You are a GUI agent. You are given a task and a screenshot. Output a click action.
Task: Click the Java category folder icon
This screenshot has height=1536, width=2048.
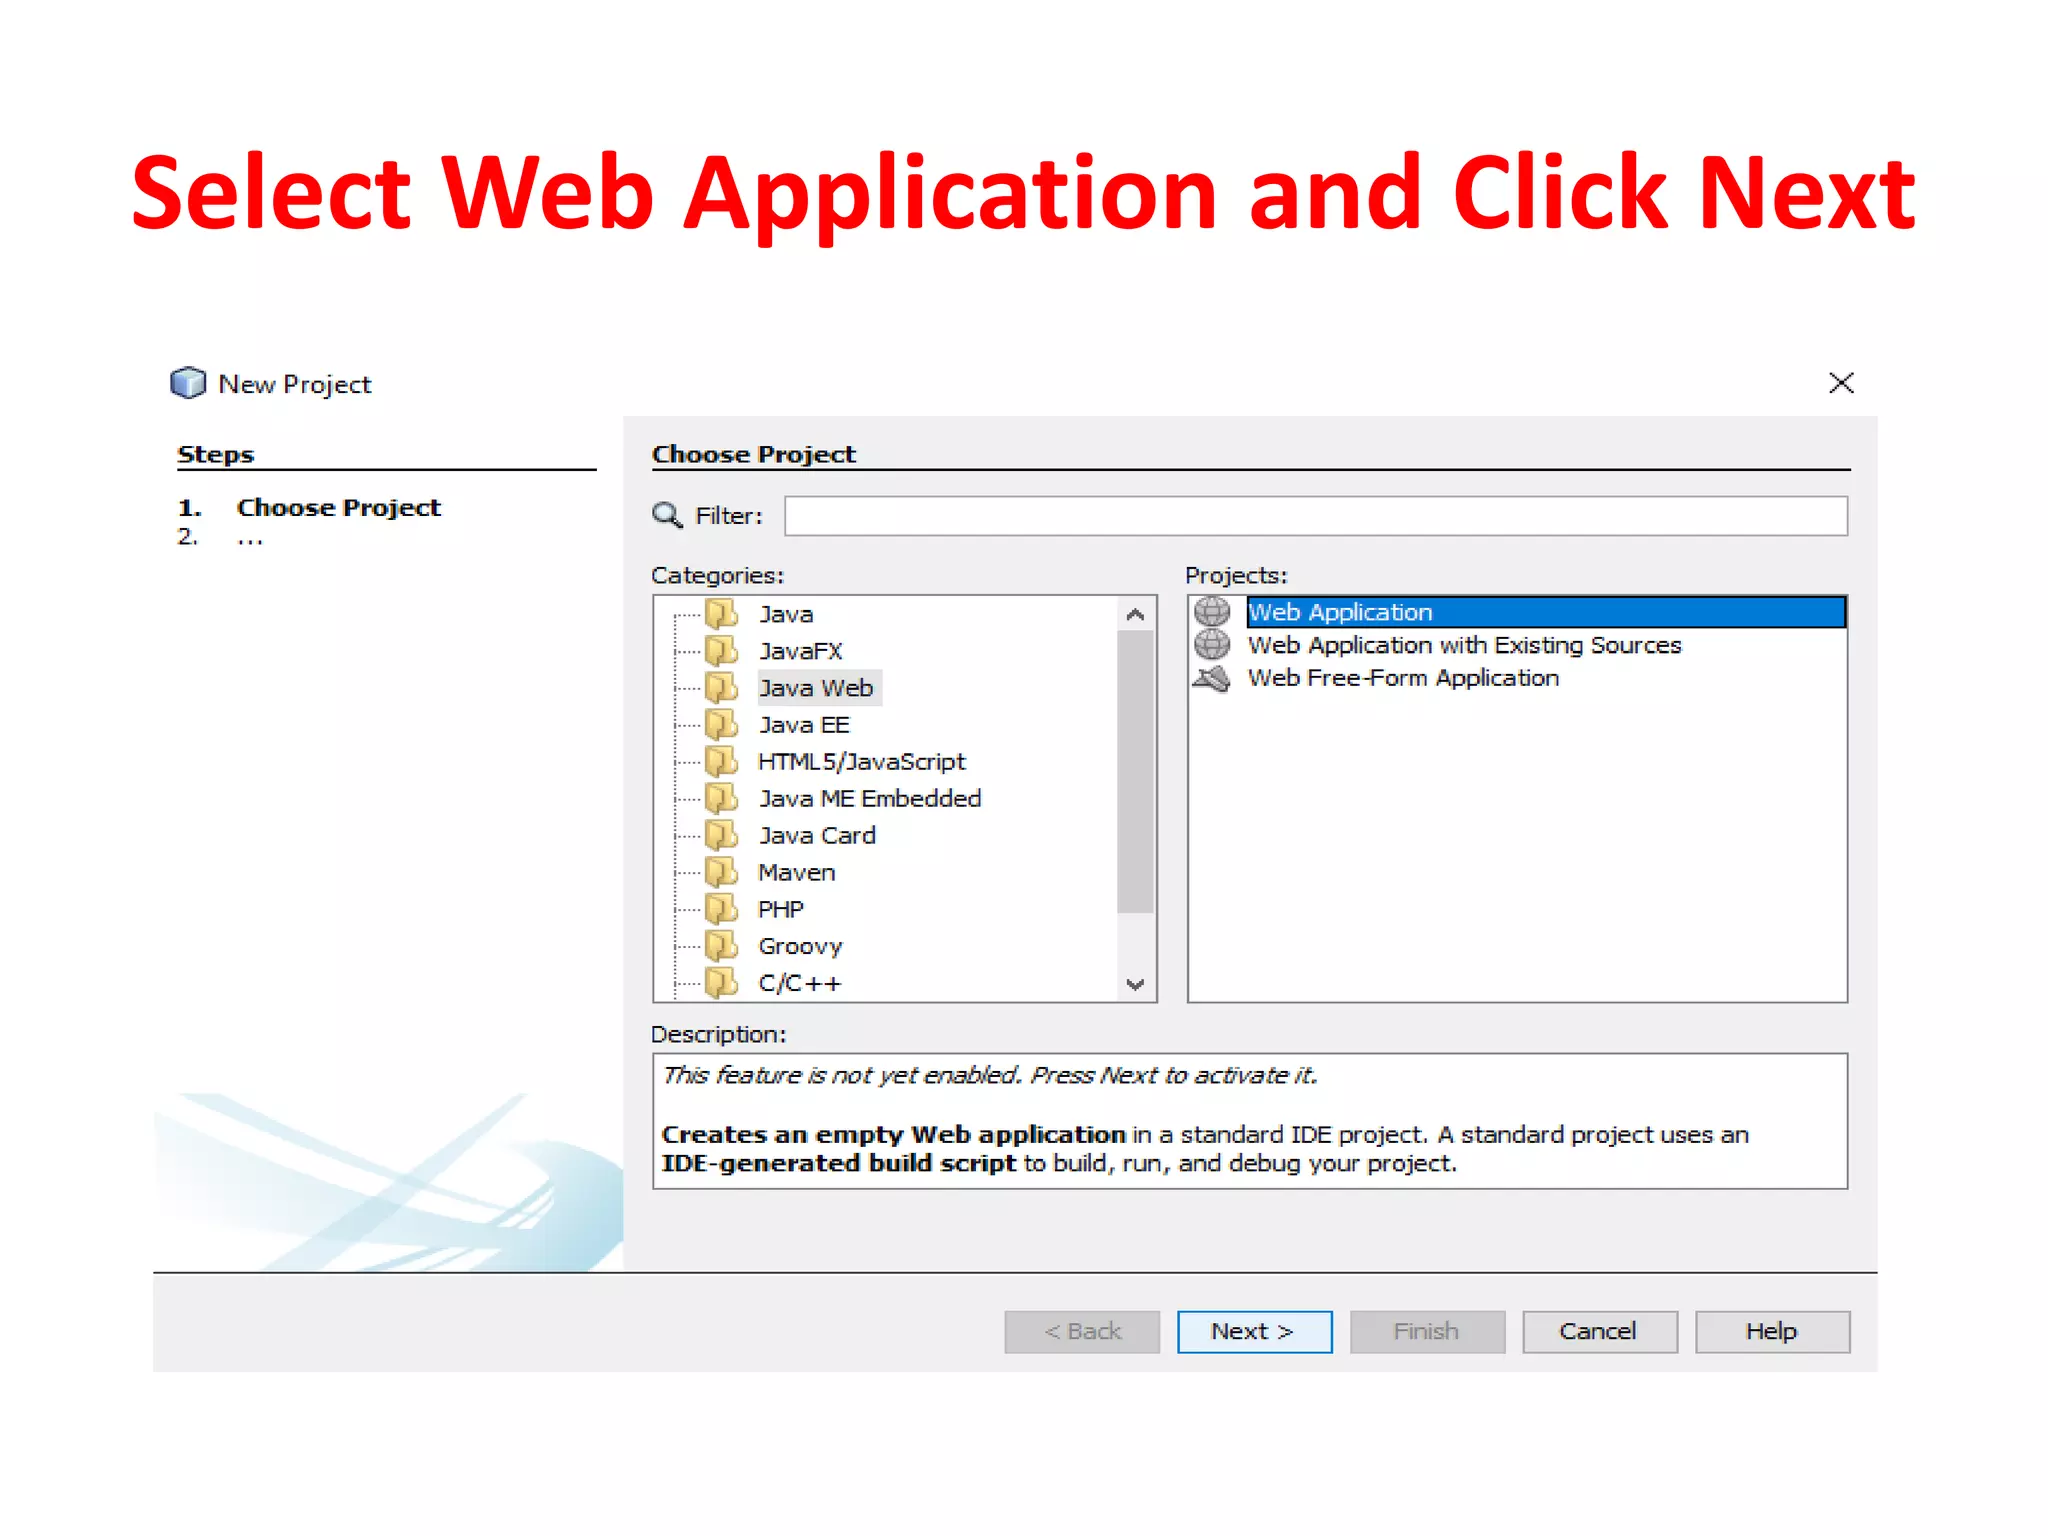point(721,613)
